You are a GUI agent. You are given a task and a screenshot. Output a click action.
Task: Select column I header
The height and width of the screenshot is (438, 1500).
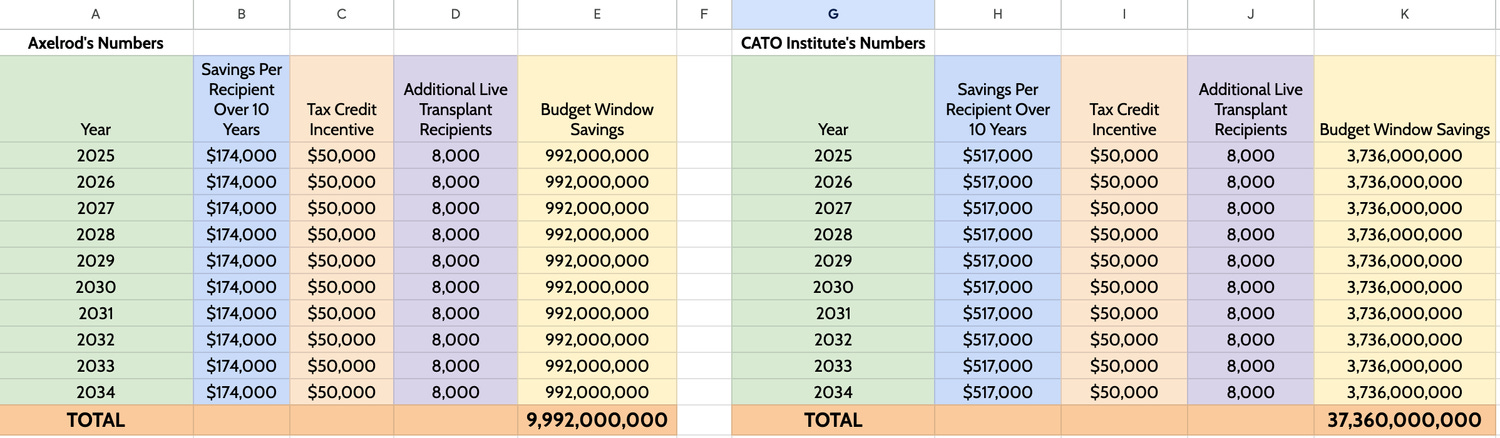[1124, 14]
